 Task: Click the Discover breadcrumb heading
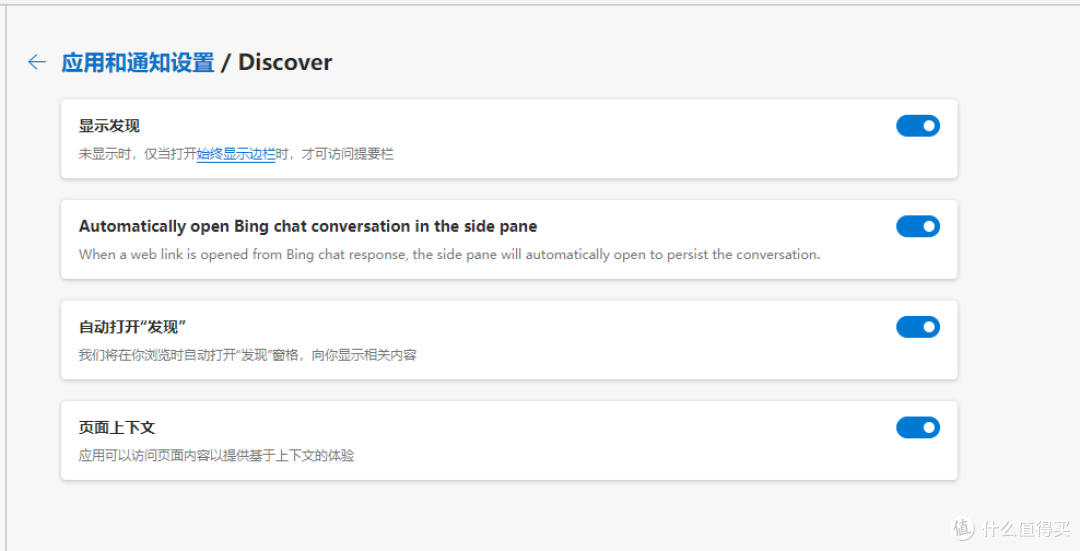(x=285, y=62)
